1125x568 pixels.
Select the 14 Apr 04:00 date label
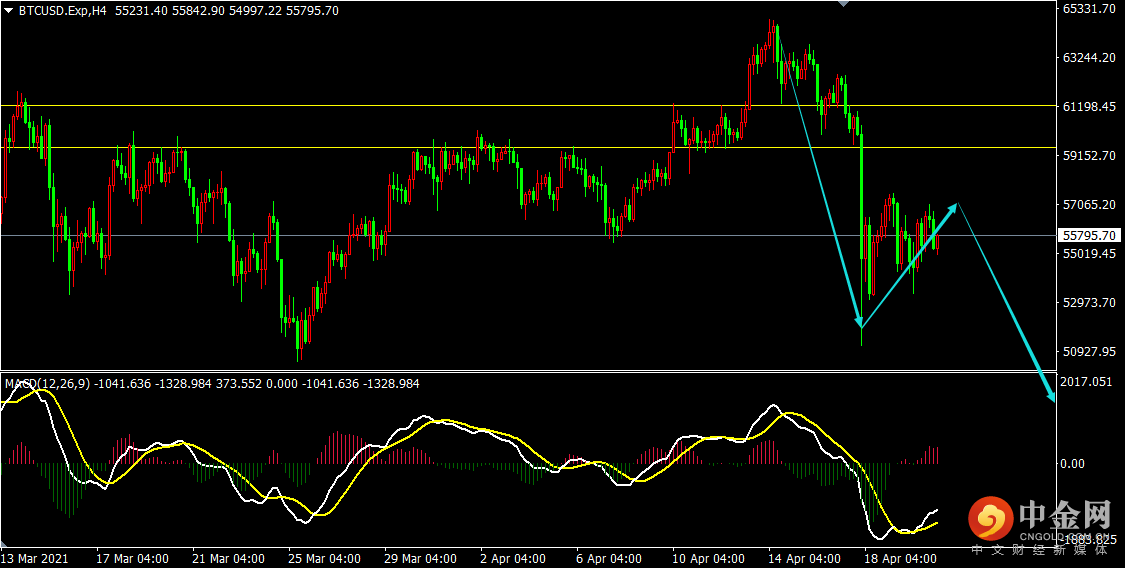[x=802, y=558]
